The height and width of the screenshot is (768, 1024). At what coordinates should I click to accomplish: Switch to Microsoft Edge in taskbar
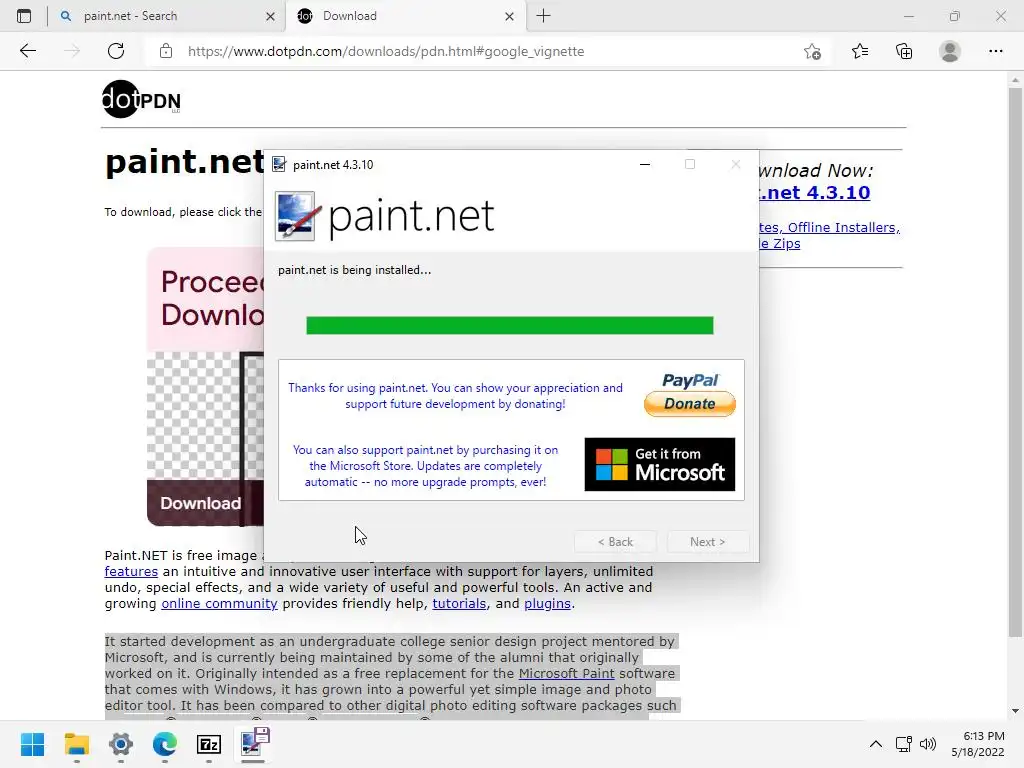tap(165, 744)
